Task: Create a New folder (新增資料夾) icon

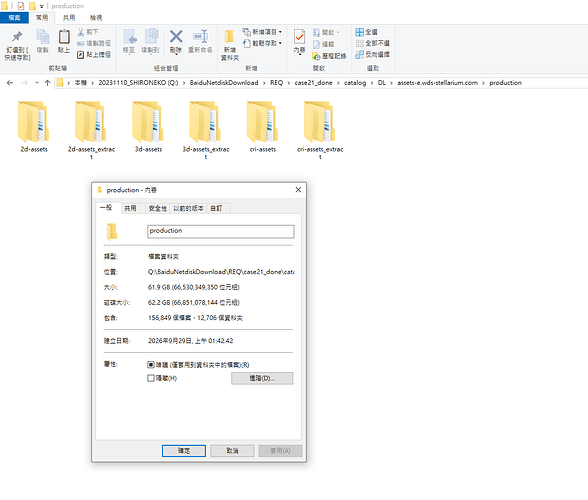Action: tap(229, 37)
